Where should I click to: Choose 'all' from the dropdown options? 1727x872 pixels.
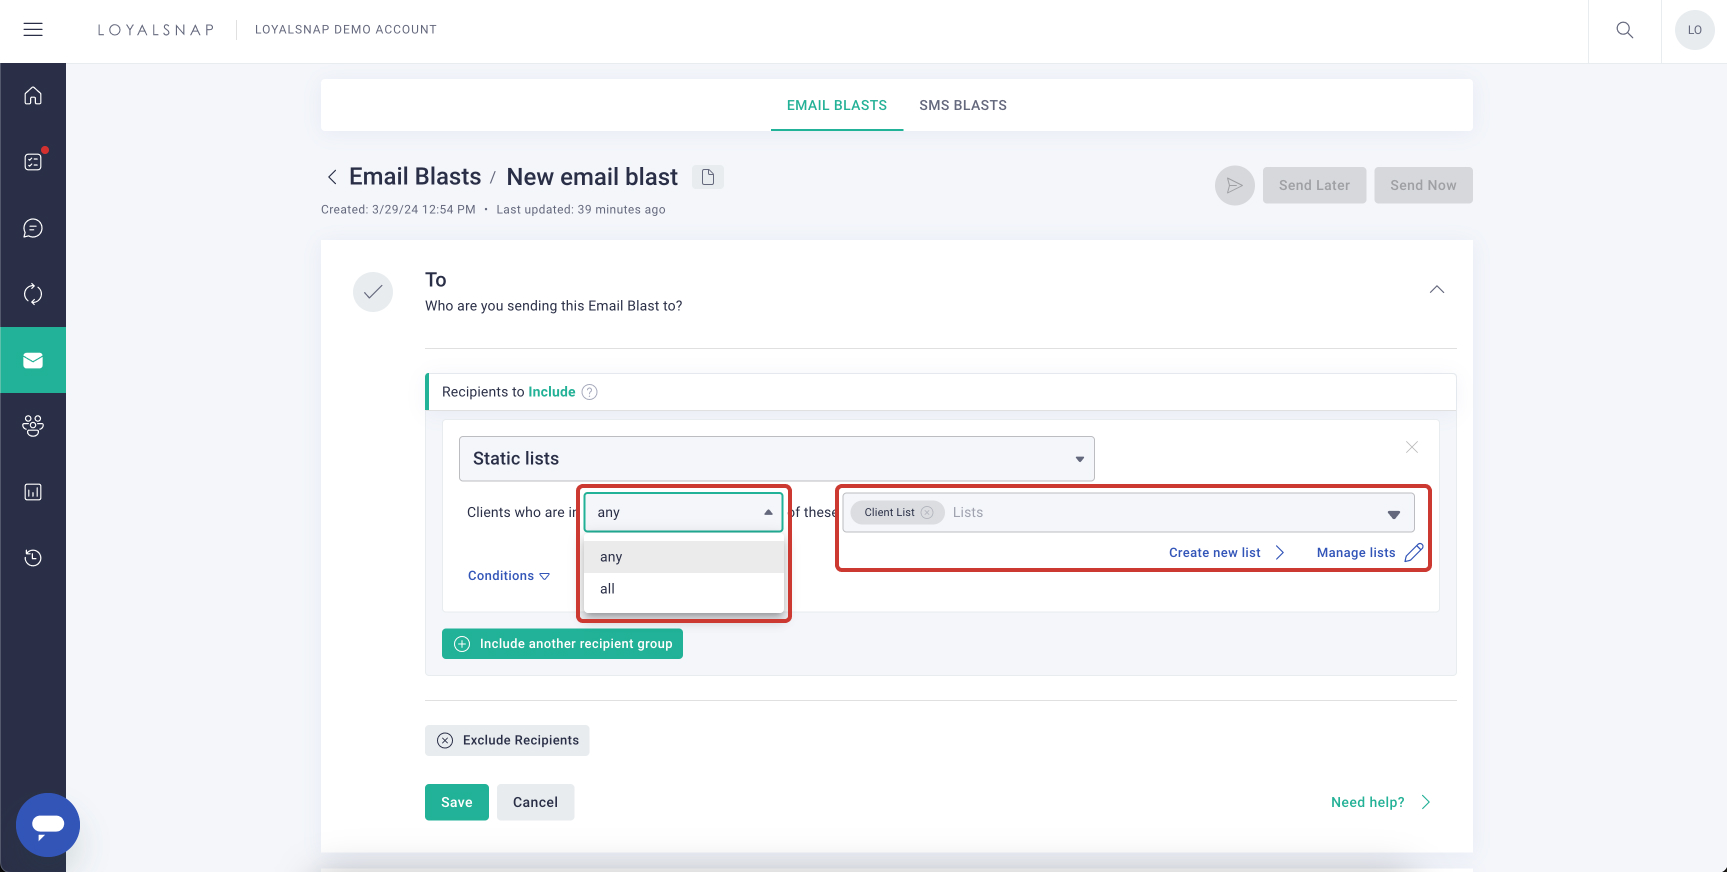tap(684, 589)
